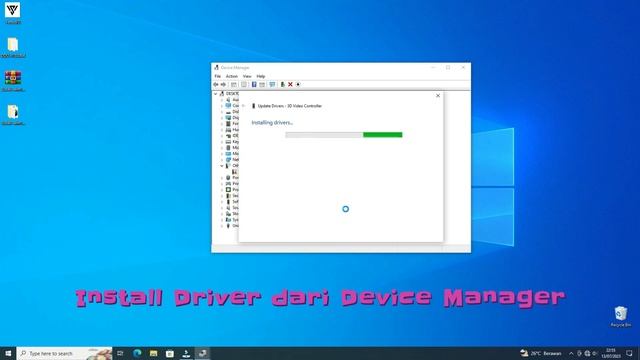The height and width of the screenshot is (360, 640).
Task: Click the network icon in system tray
Action: 587,353
